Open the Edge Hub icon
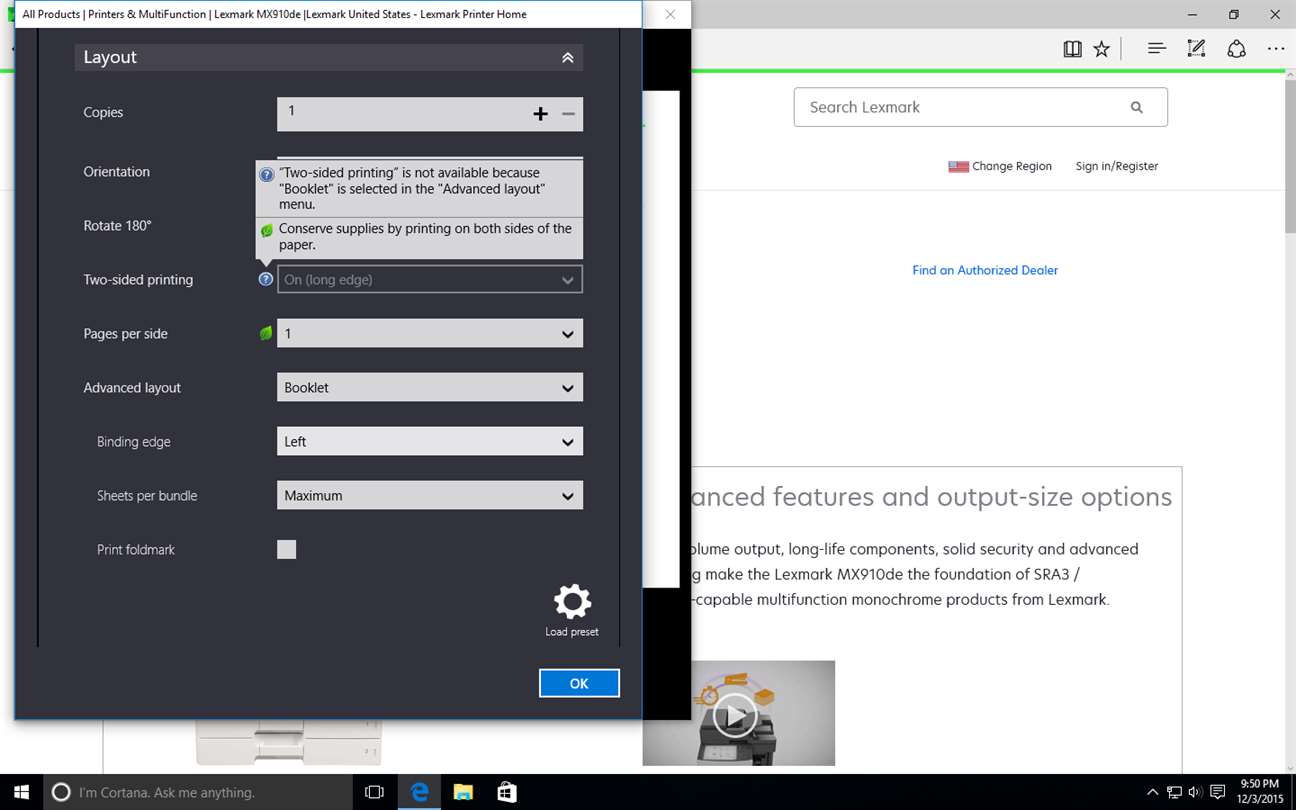 tap(1157, 48)
